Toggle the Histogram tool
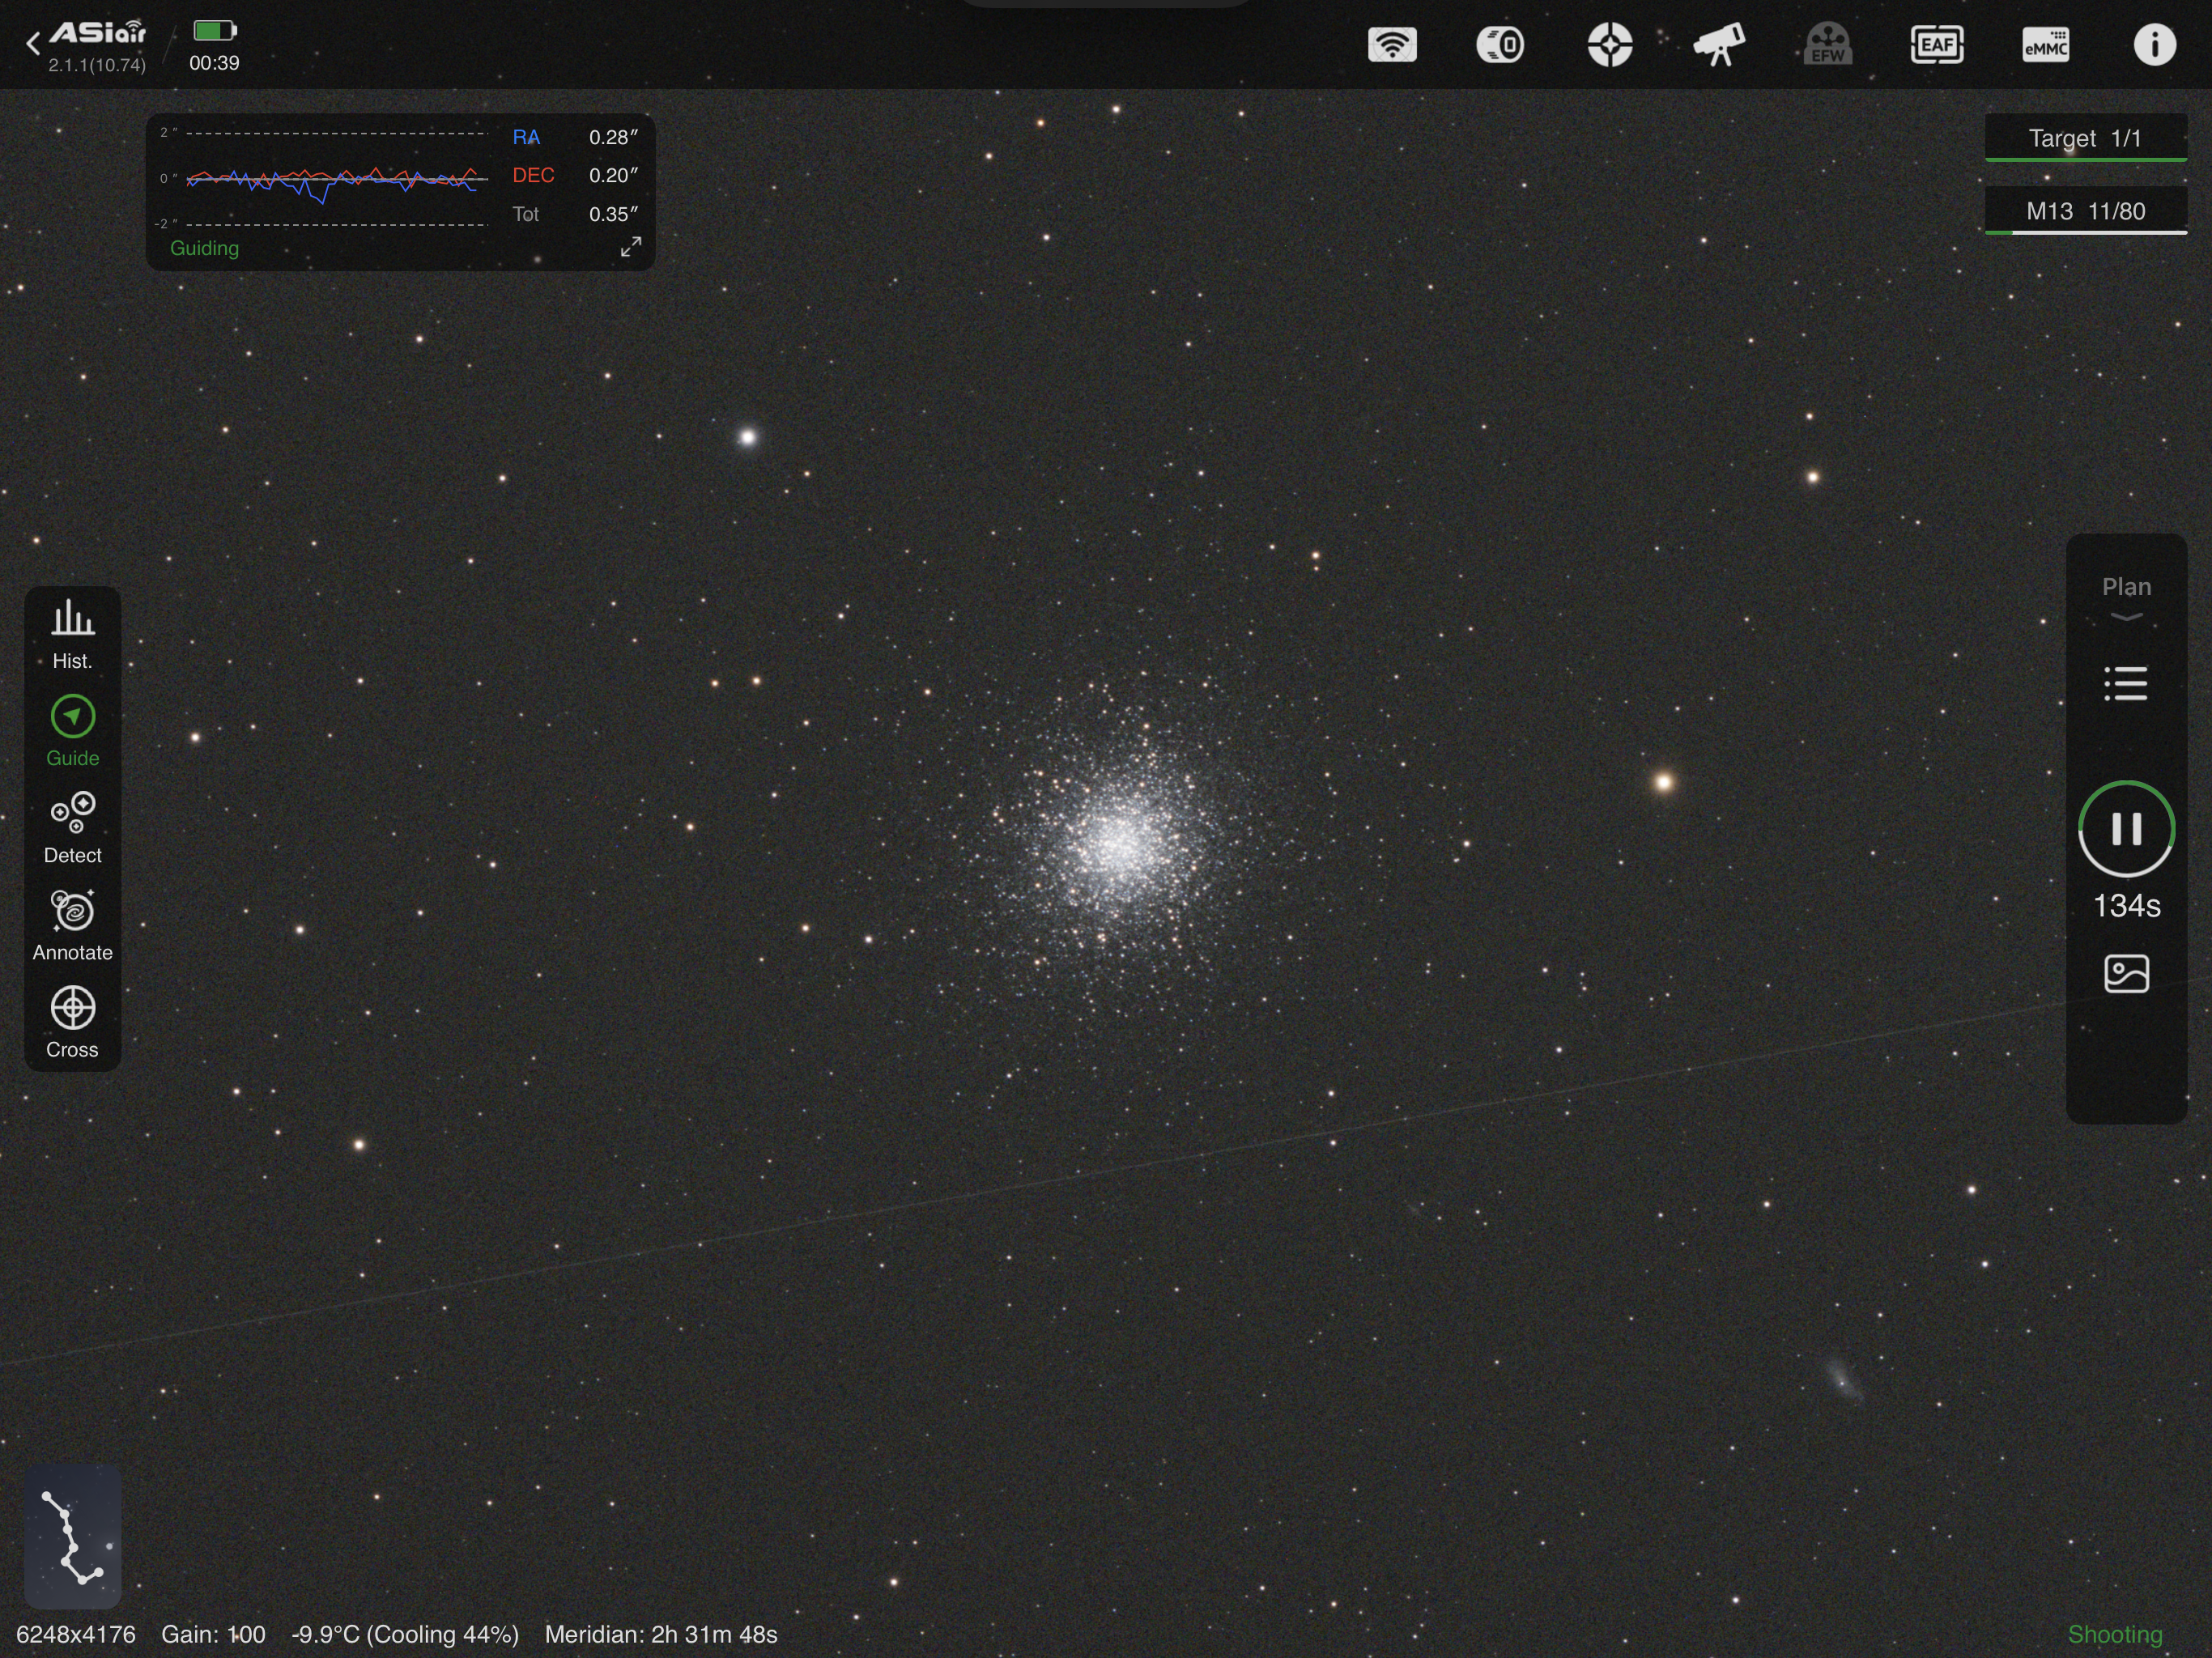The height and width of the screenshot is (1658, 2212). tap(72, 633)
